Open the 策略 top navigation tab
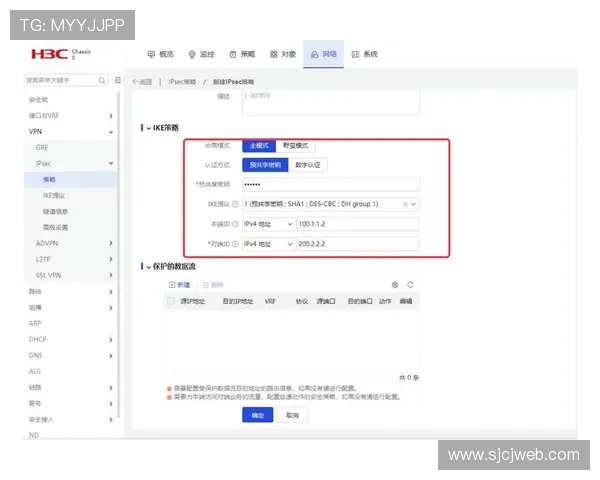 pos(242,54)
